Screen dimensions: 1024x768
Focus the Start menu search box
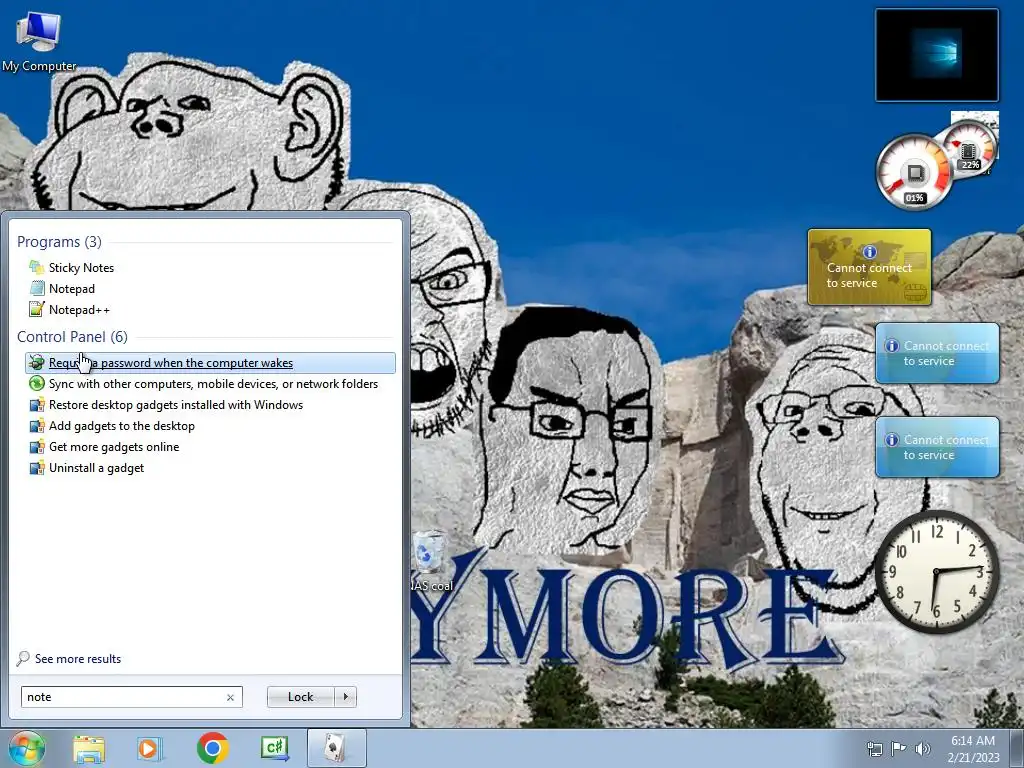point(123,697)
